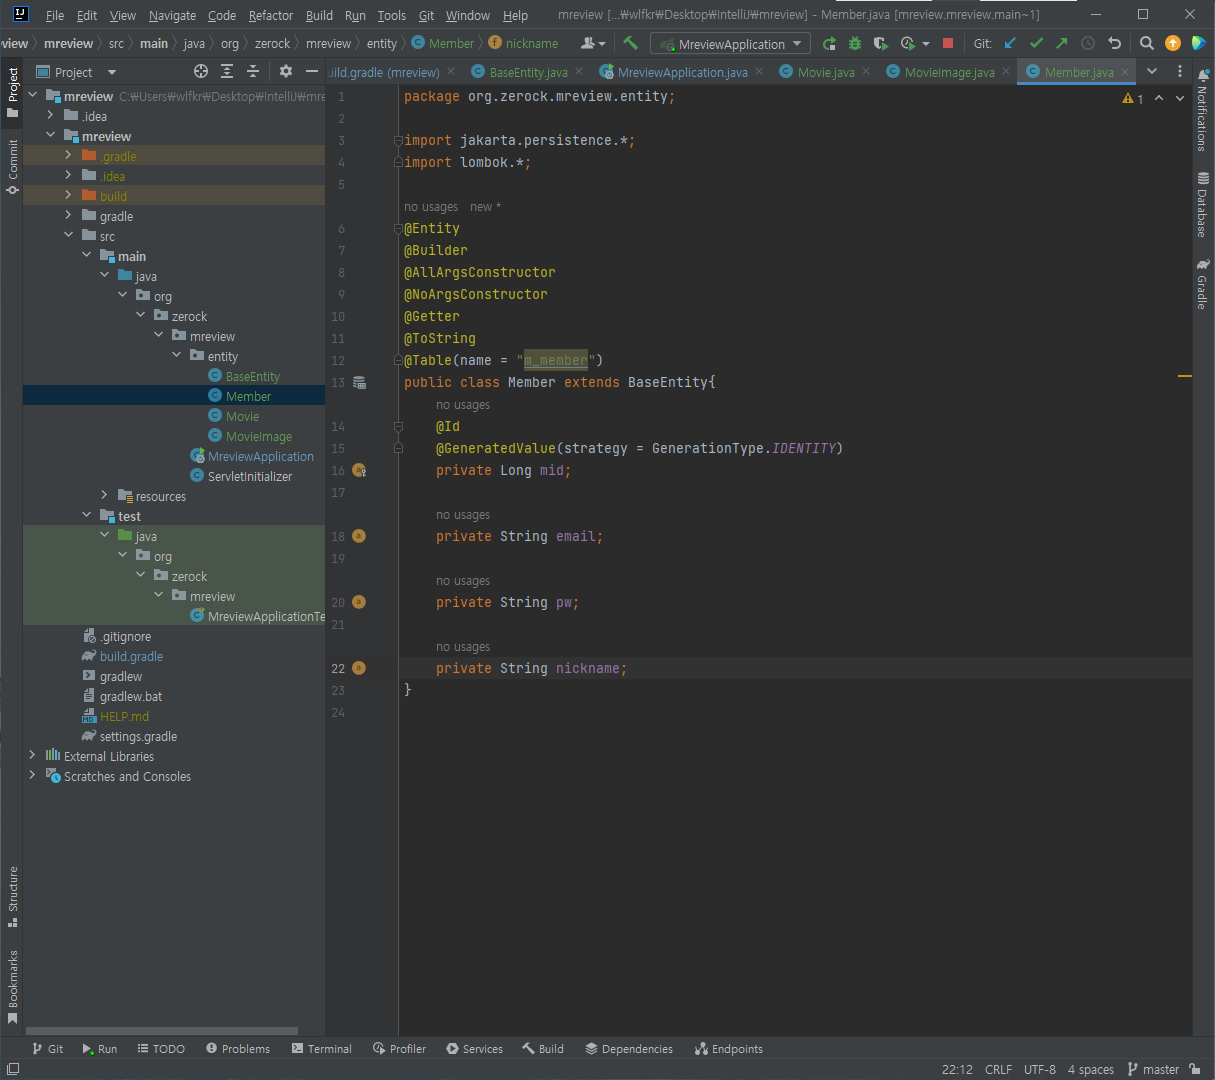Open the MreviewApplication run configuration dropdown
1215x1080 pixels.
[x=730, y=44]
